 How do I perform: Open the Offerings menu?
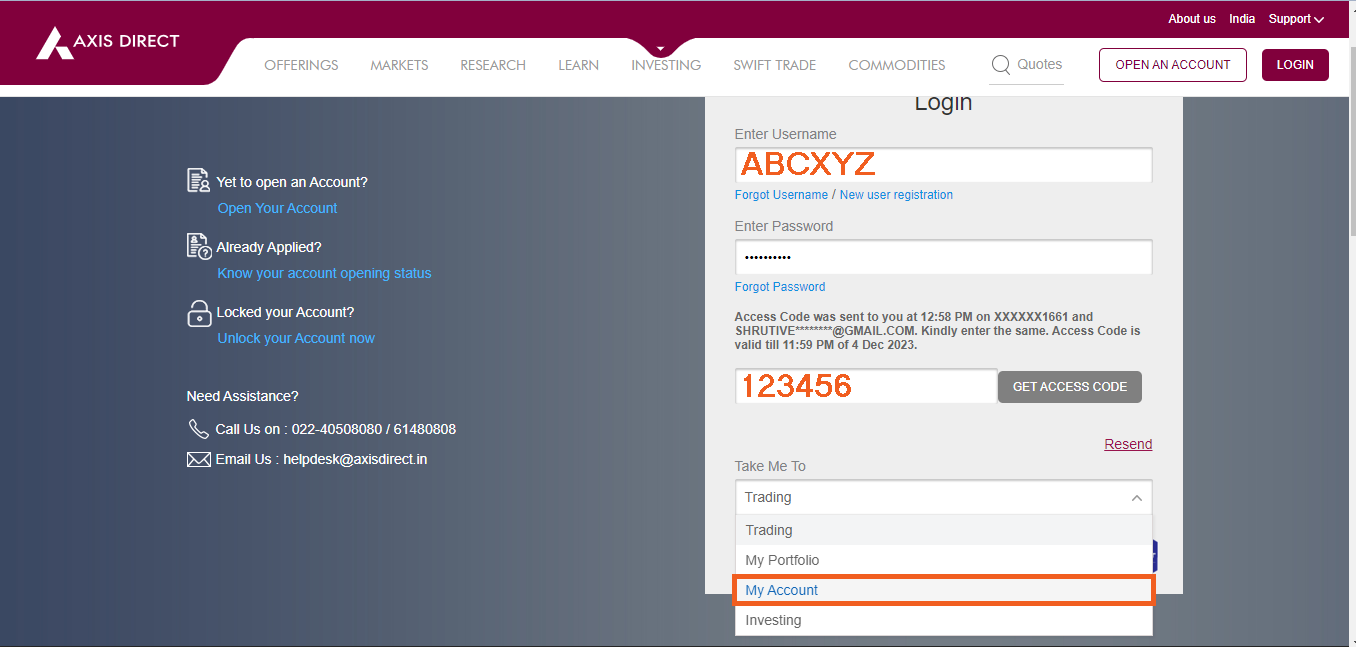click(x=301, y=65)
